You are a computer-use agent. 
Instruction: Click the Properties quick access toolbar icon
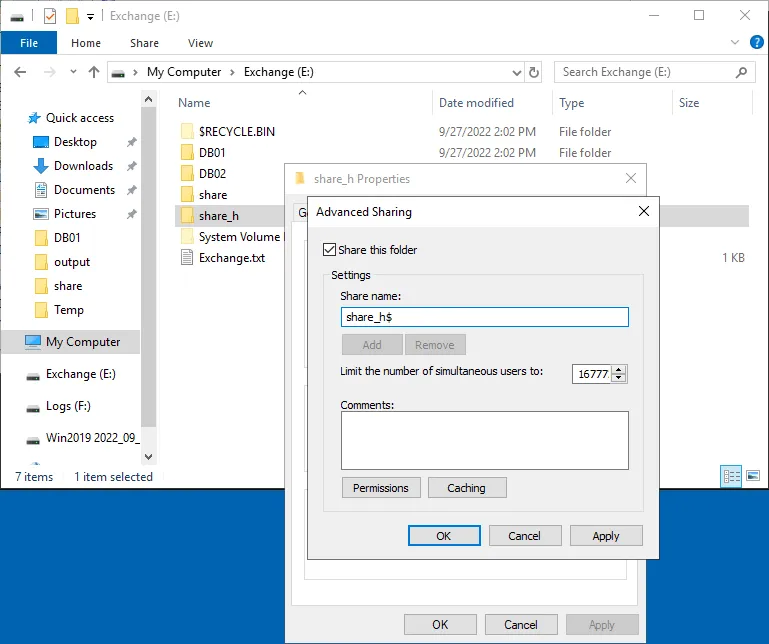(x=49, y=16)
